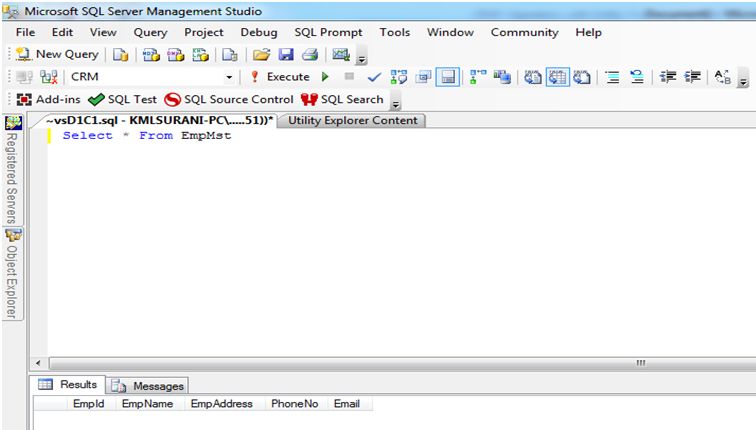The image size is (756, 430).
Task: Switch to Utility Explorer Content tab
Action: (352, 121)
